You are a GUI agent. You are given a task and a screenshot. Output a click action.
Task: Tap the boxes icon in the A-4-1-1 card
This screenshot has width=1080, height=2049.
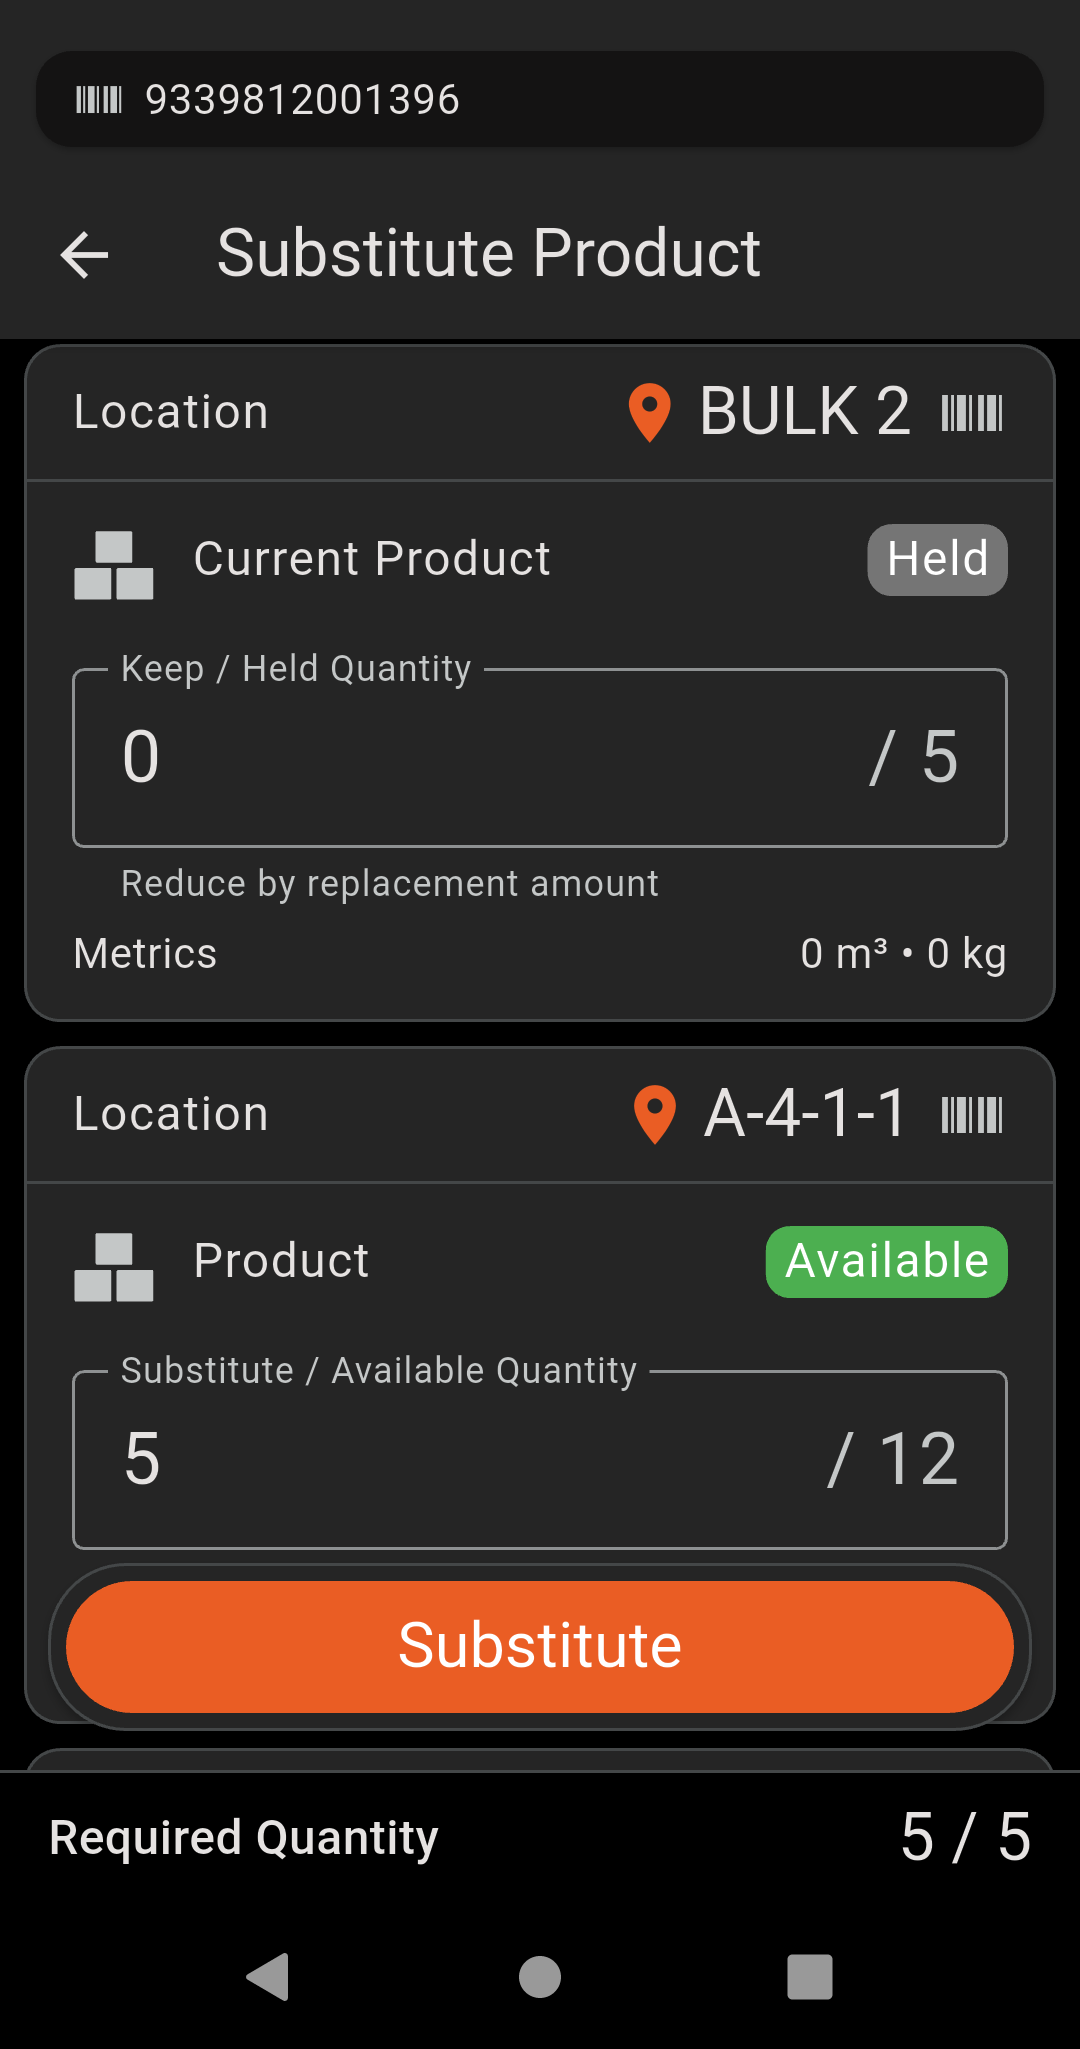[114, 1267]
